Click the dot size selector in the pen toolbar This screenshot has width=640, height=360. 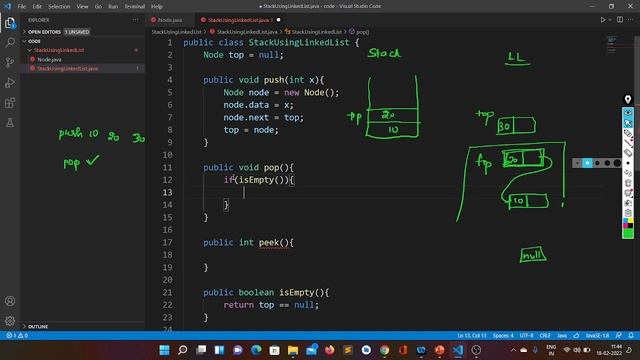coord(628,163)
